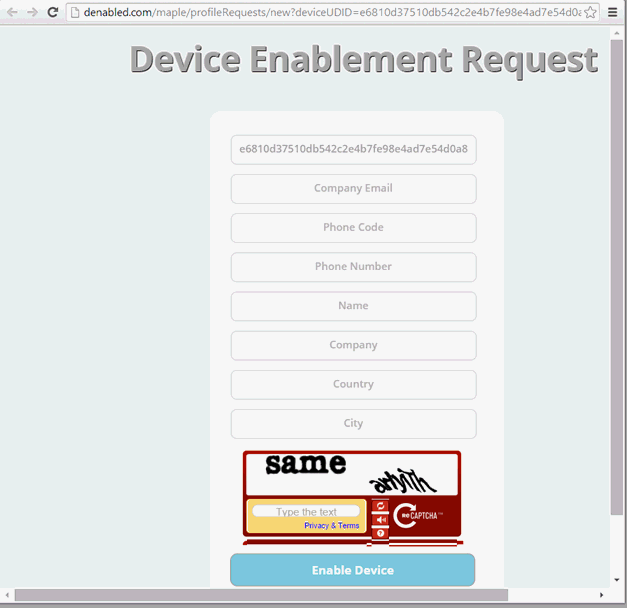Click into the Phone Number field
This screenshot has width=627, height=608.
point(353,266)
